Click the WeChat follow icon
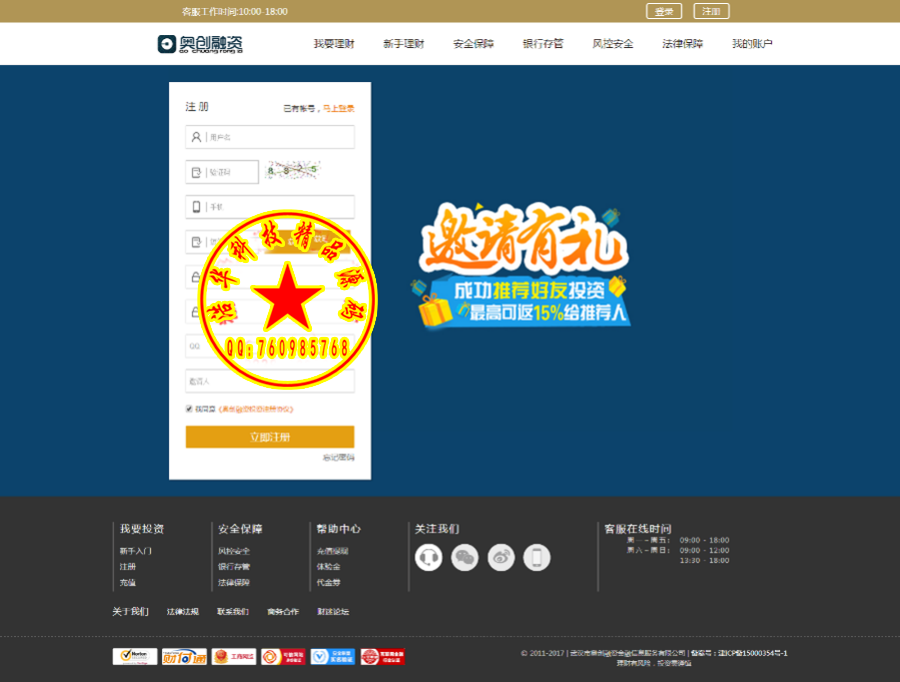The height and width of the screenshot is (682, 900). [x=464, y=557]
